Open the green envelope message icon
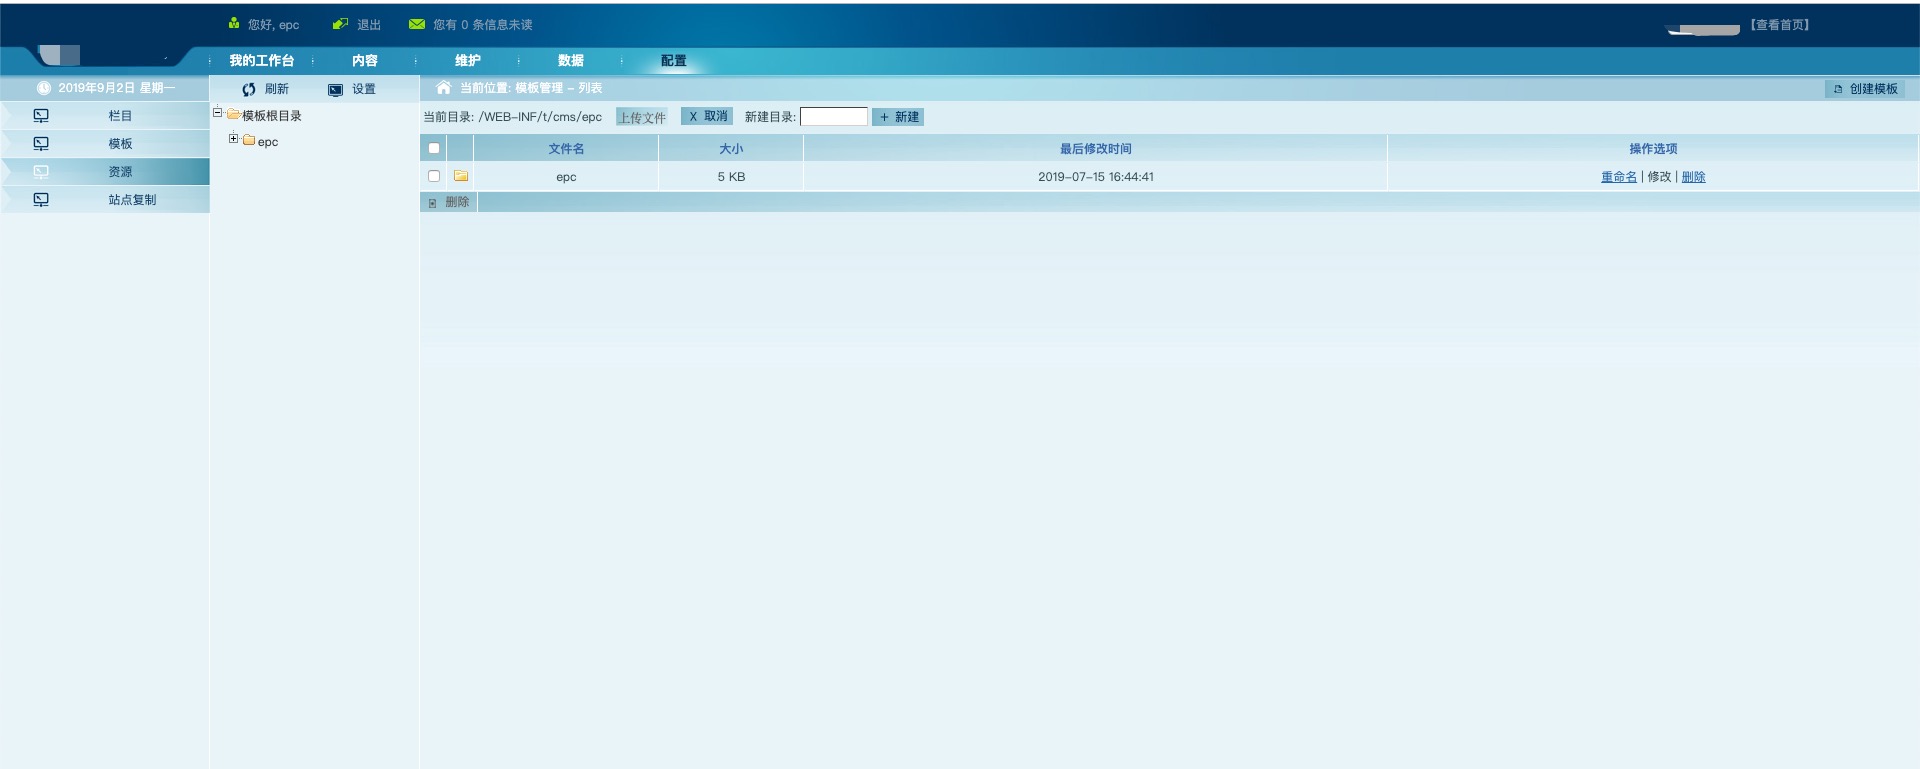 (417, 24)
